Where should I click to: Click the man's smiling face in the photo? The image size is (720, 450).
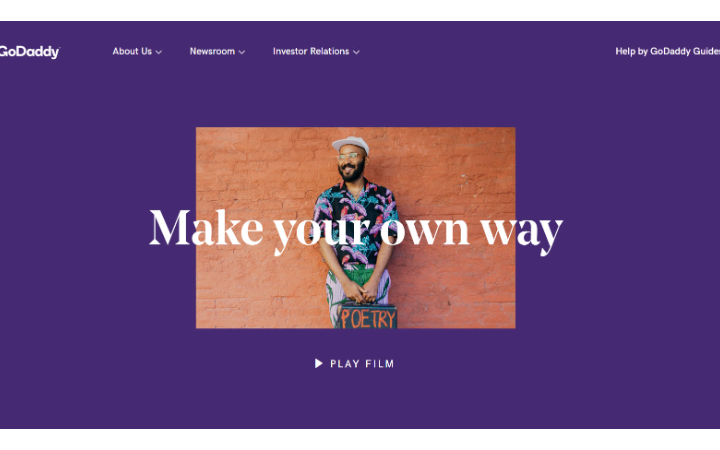coord(352,164)
